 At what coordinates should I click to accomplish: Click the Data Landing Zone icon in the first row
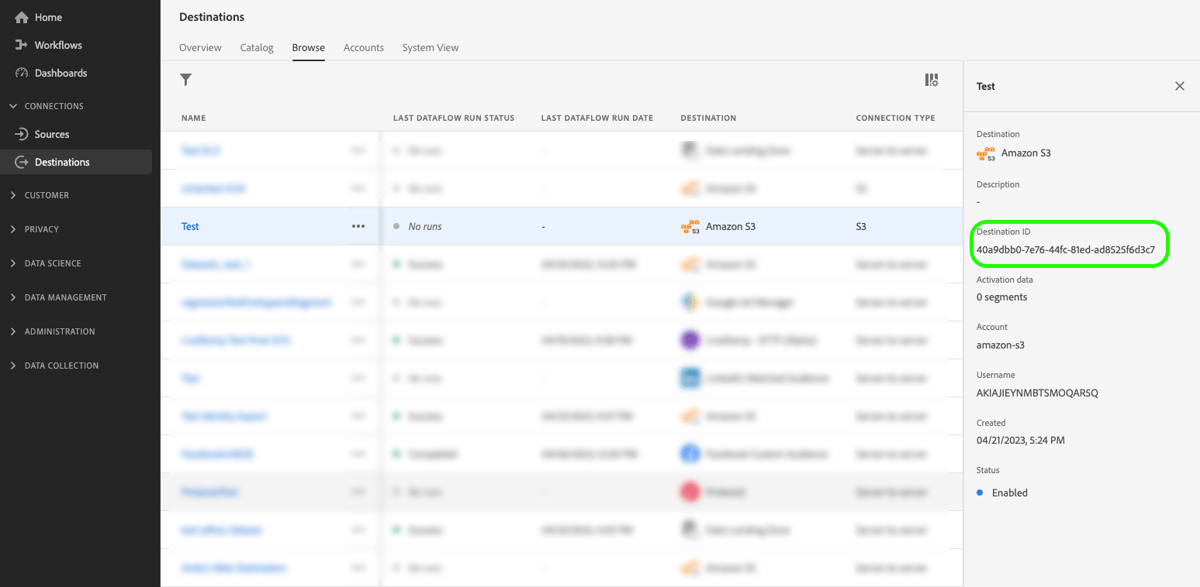[688, 150]
